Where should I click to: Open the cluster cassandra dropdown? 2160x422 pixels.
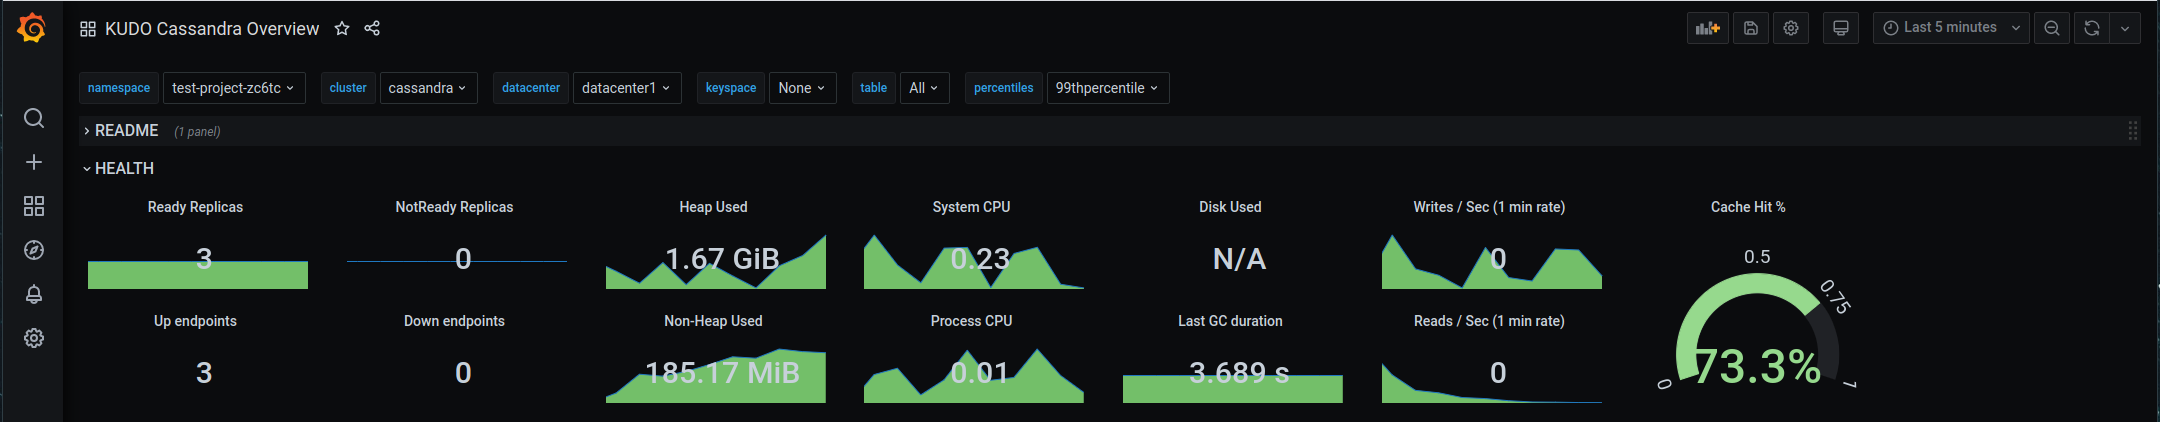coord(428,88)
